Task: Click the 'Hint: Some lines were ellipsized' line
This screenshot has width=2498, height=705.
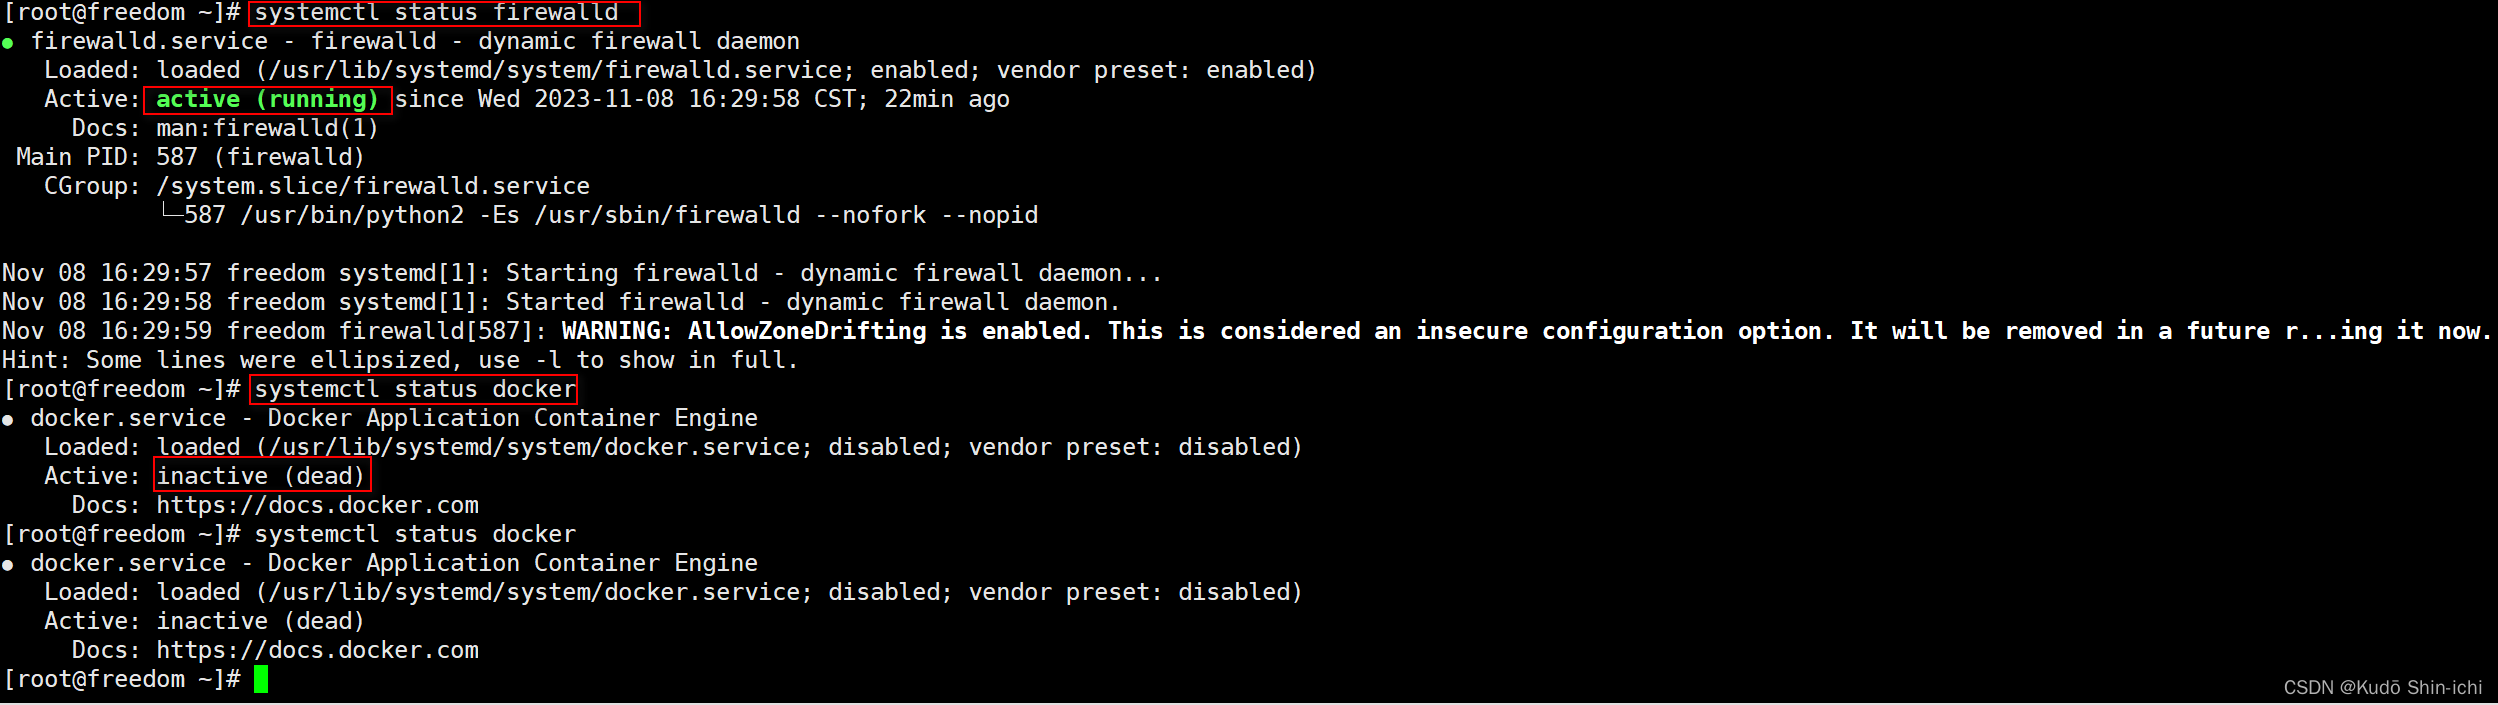Action: 400,360
